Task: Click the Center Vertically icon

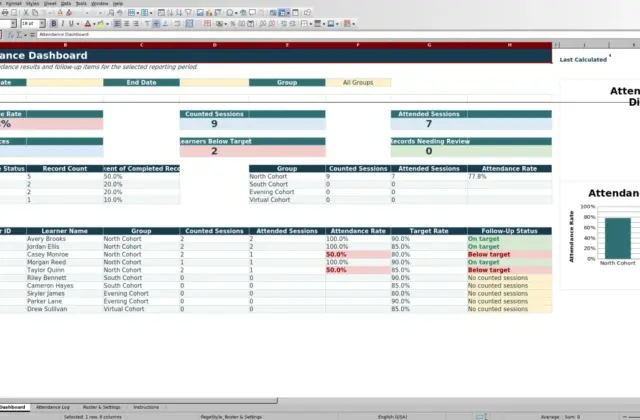Action: click(156, 24)
